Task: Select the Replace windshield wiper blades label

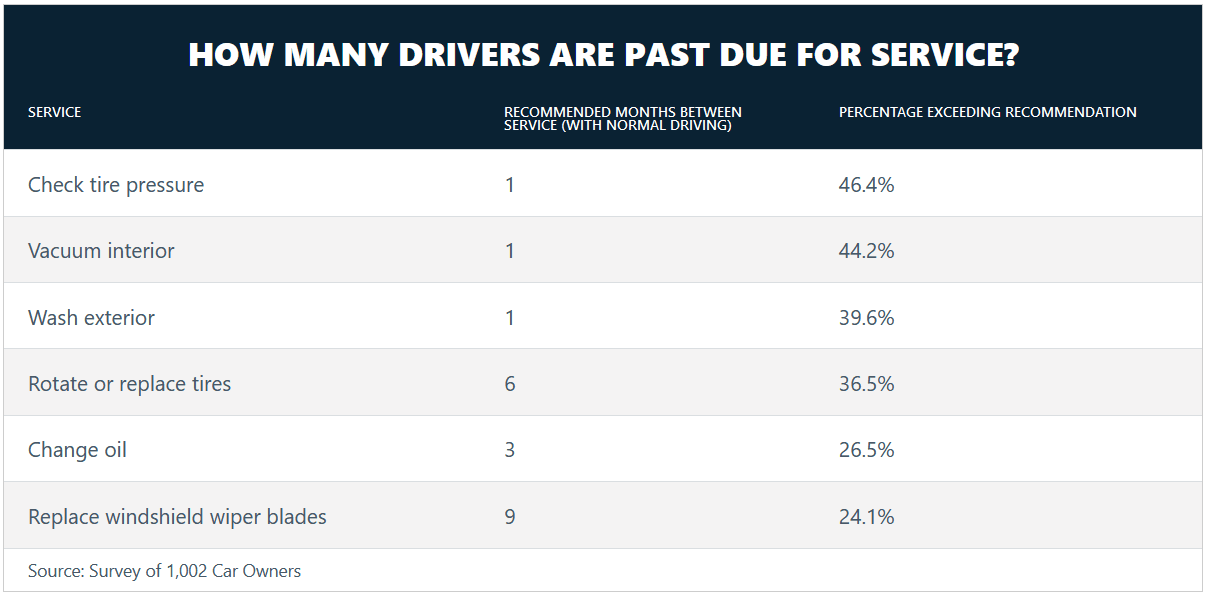Action: pos(177,517)
